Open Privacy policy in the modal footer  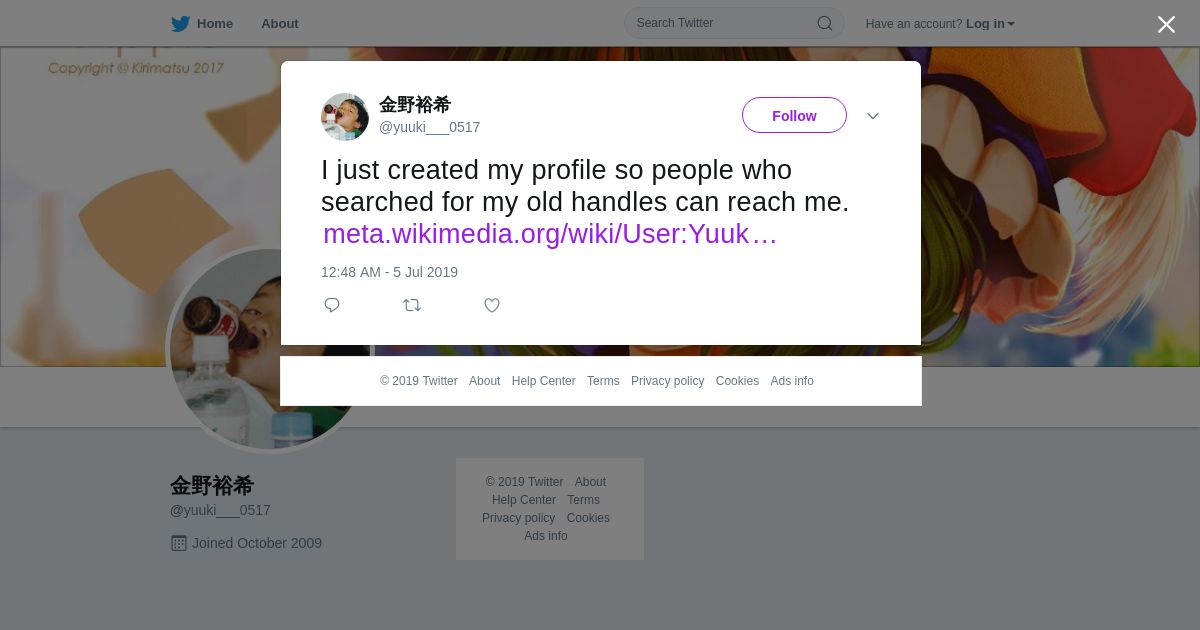pos(667,381)
